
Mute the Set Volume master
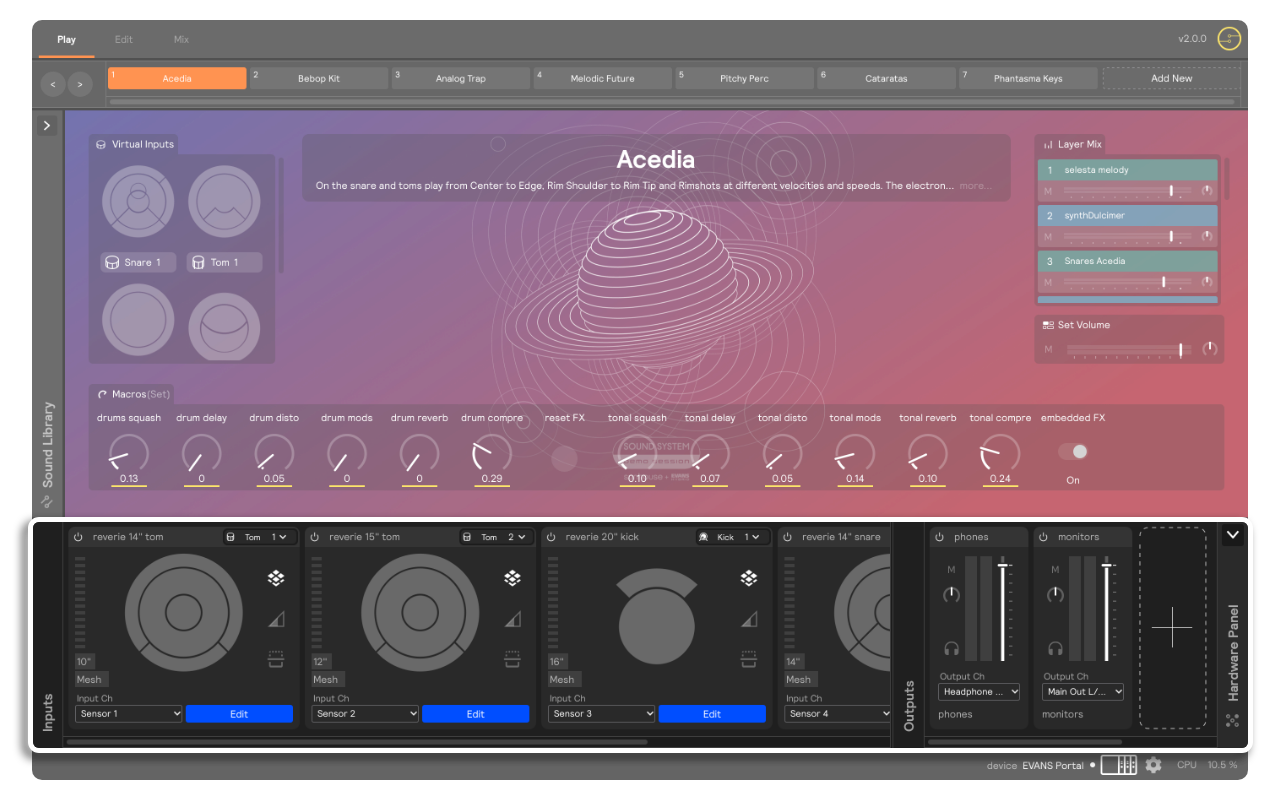[x=1048, y=349]
